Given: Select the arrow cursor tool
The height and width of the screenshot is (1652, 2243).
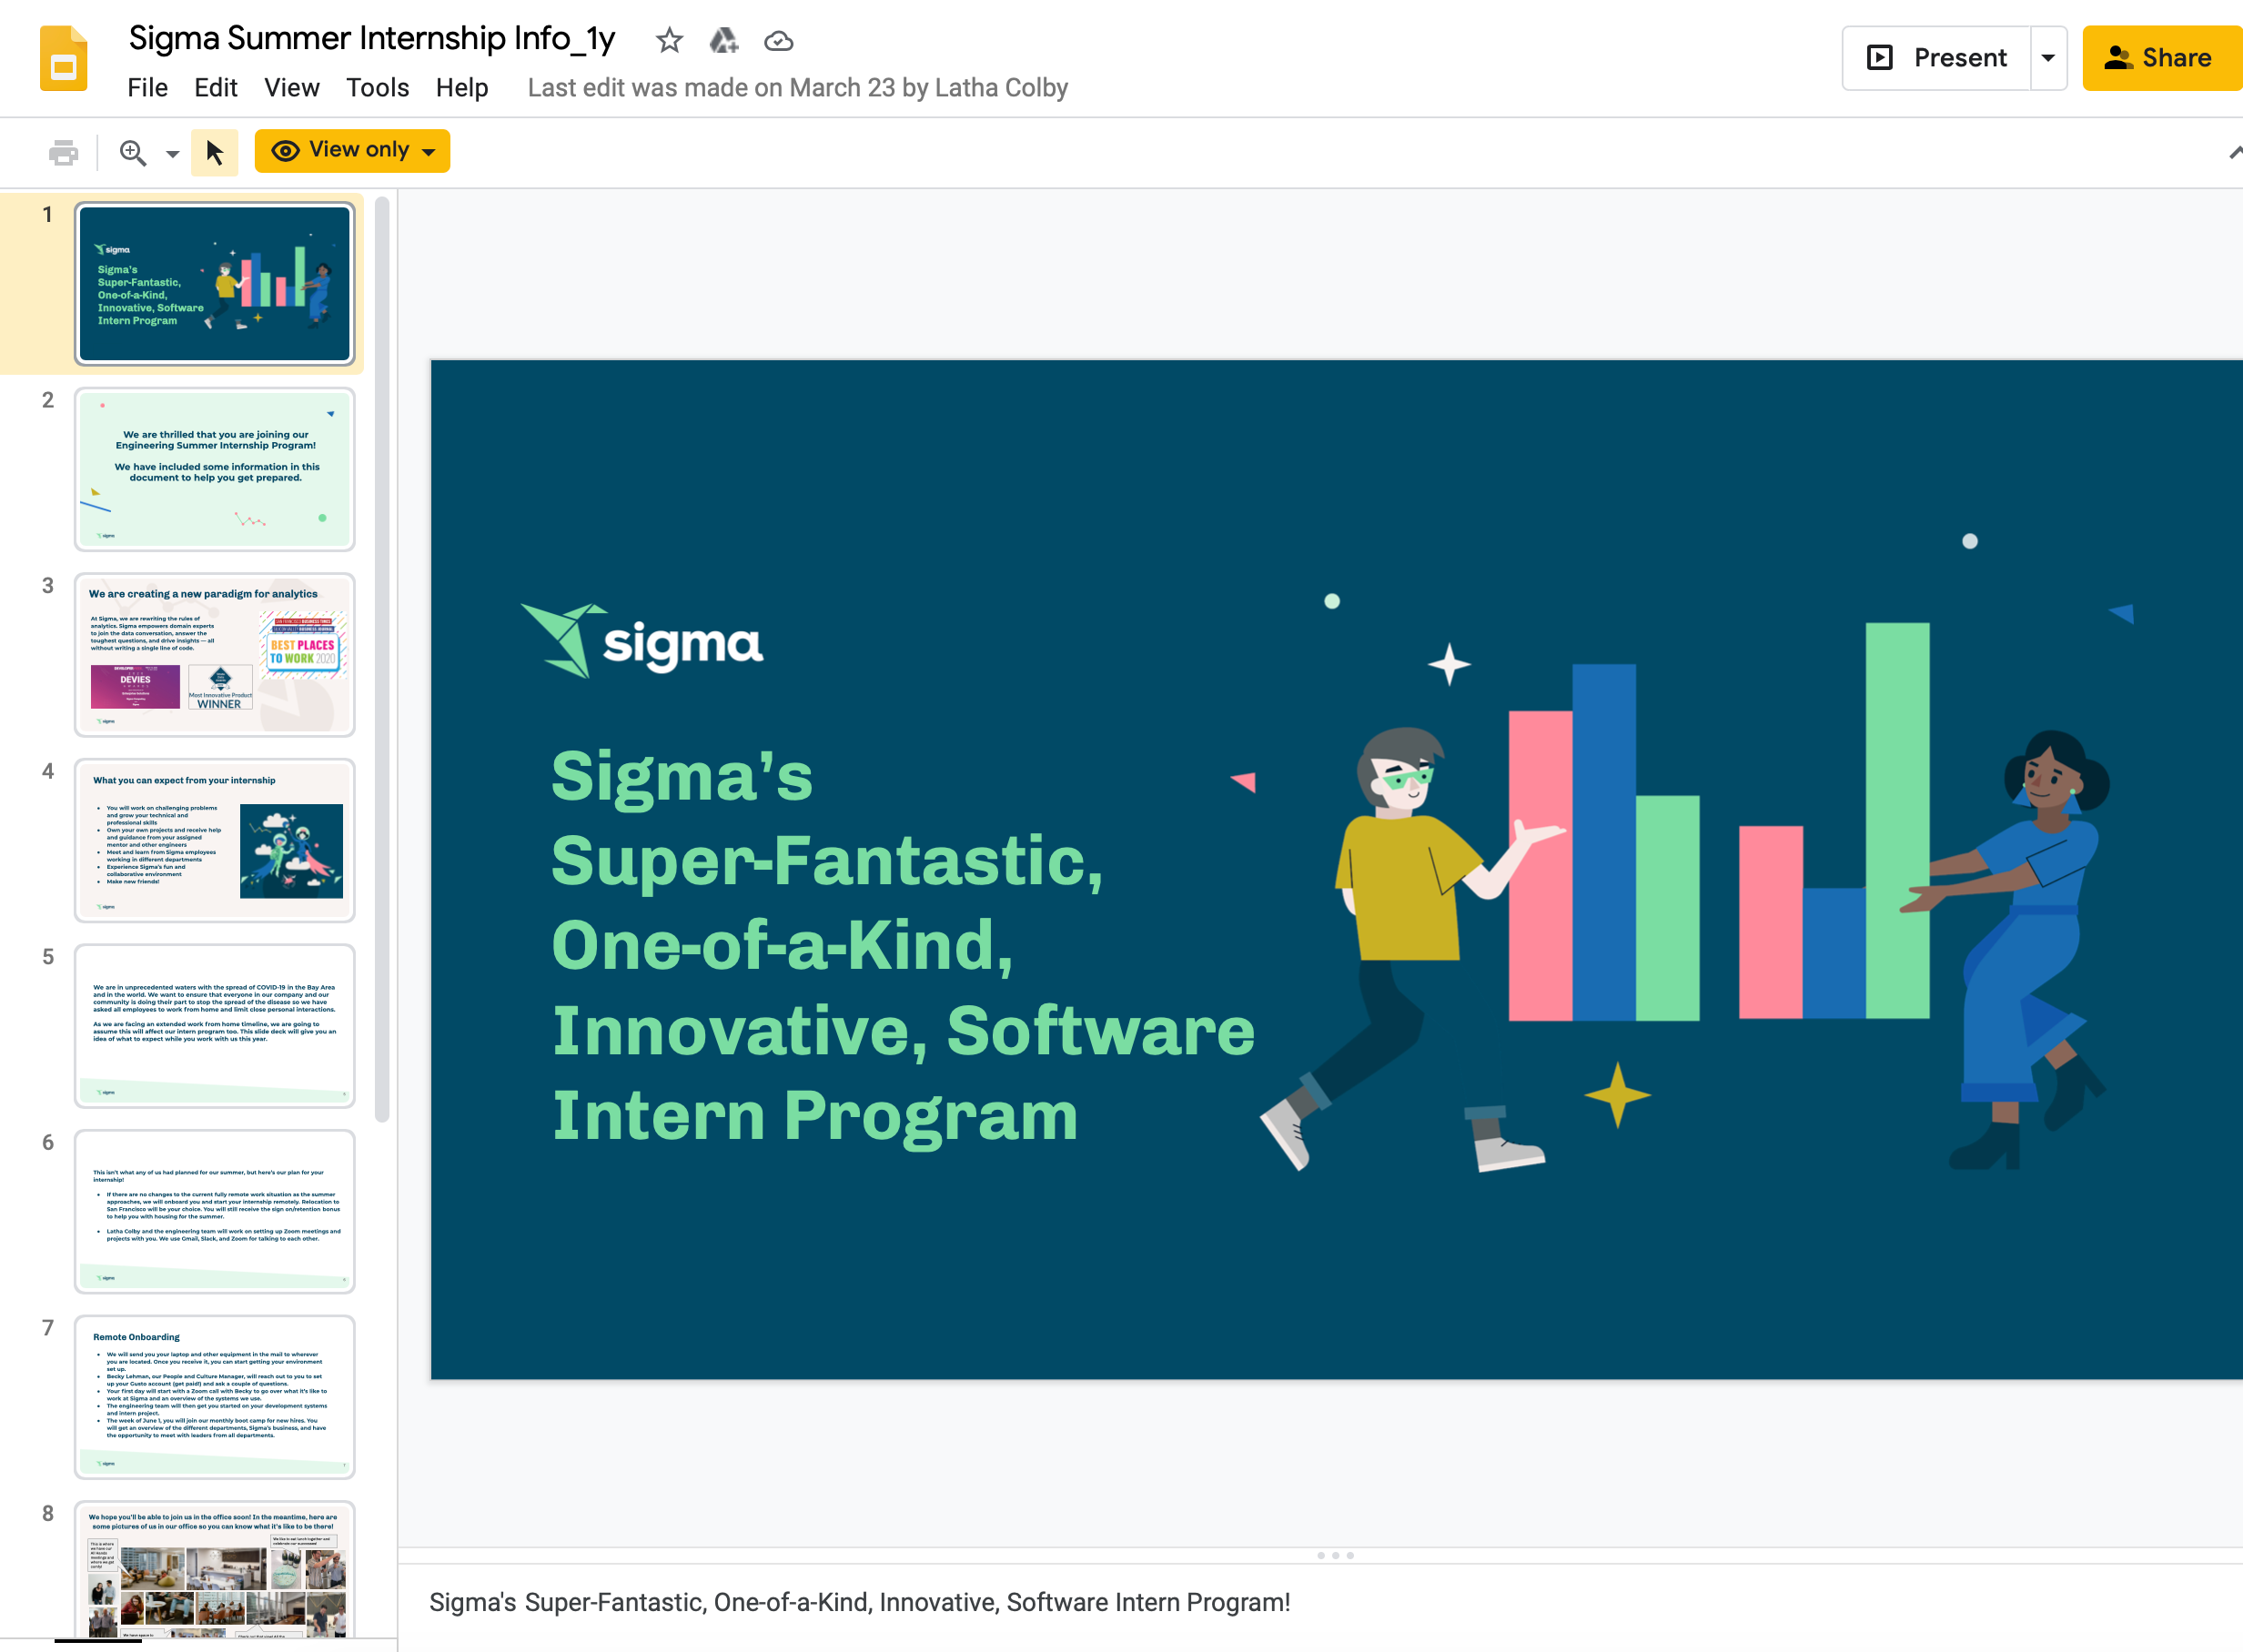Looking at the screenshot, I should tap(214, 152).
